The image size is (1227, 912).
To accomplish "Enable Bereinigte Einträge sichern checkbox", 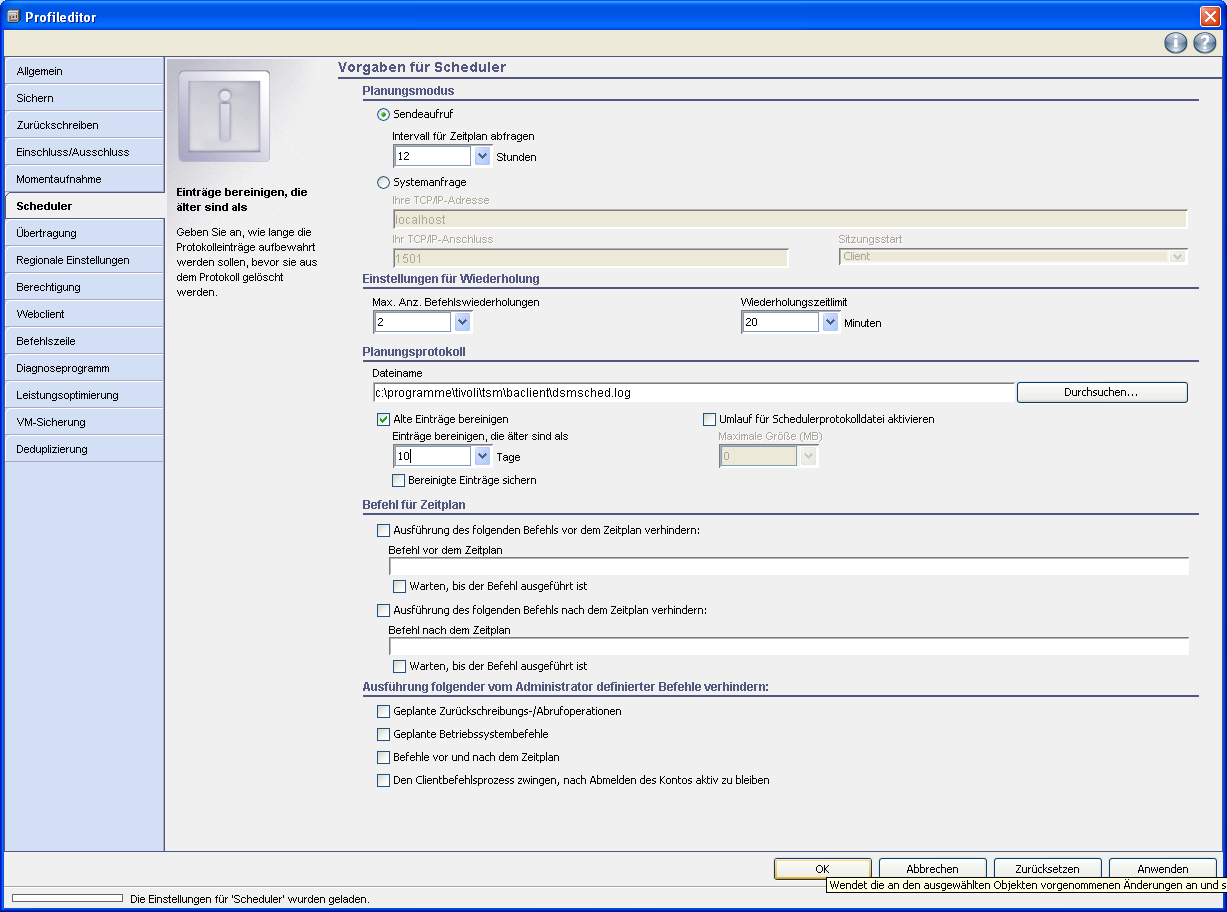I will coord(399,480).
